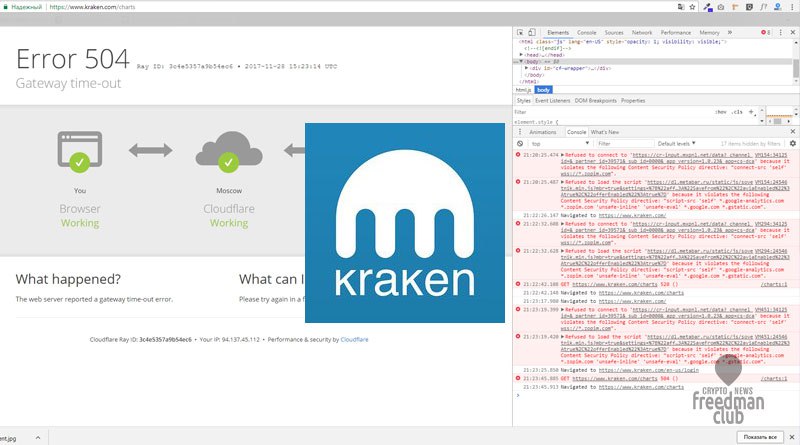This screenshot has width=800, height=445.
Task: Switch to the Performance tab
Action: click(676, 32)
